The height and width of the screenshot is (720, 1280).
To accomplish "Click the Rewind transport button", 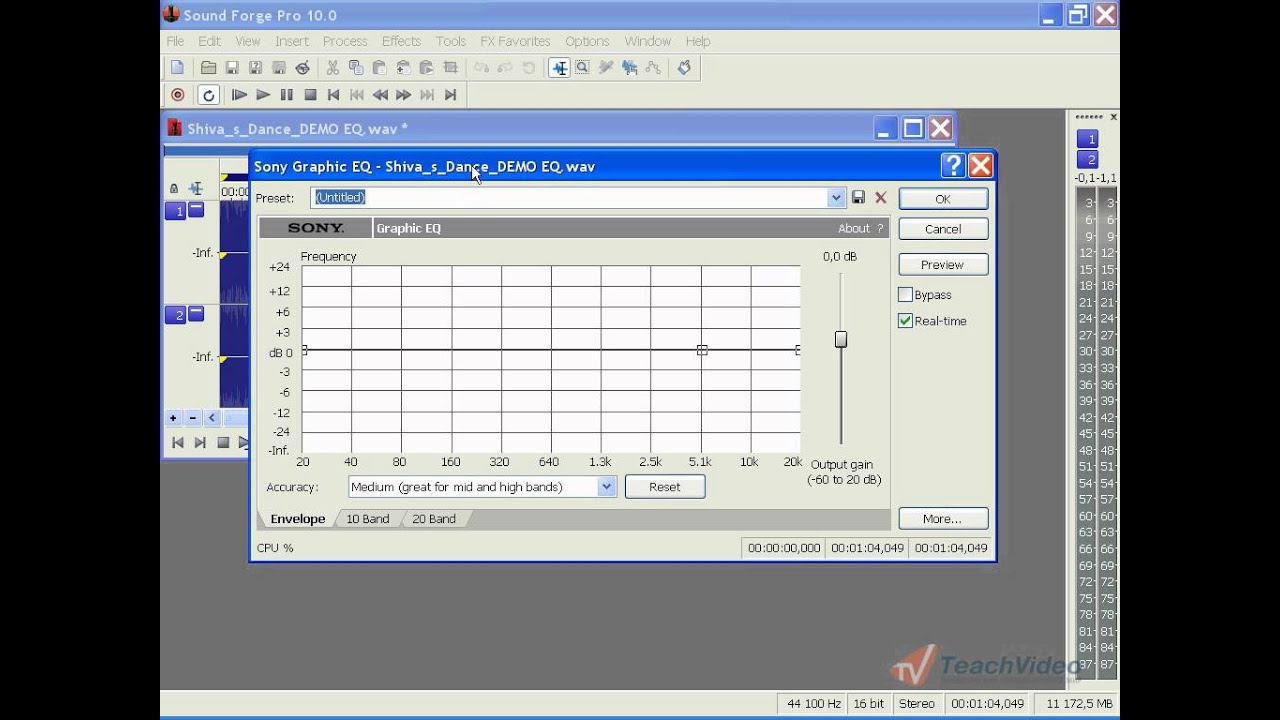I will [380, 95].
